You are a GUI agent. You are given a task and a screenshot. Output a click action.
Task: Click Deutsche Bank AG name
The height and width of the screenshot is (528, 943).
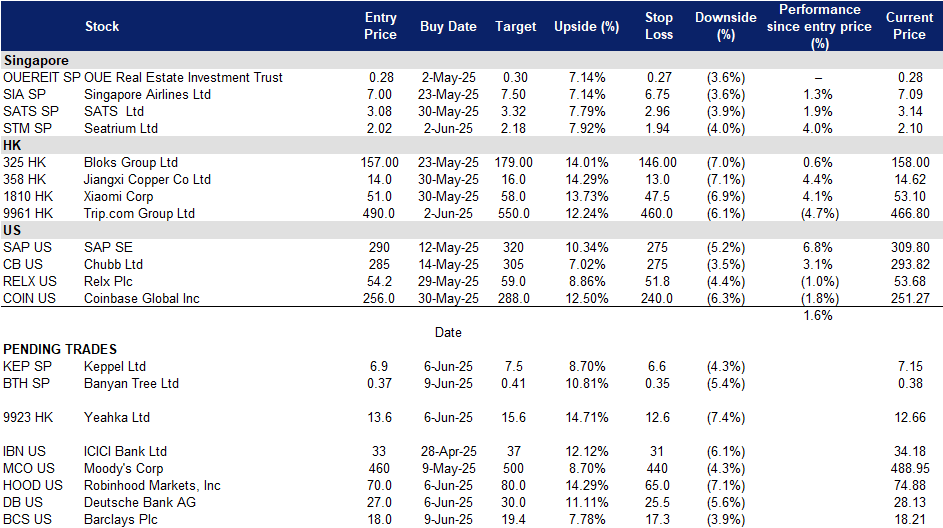click(140, 502)
